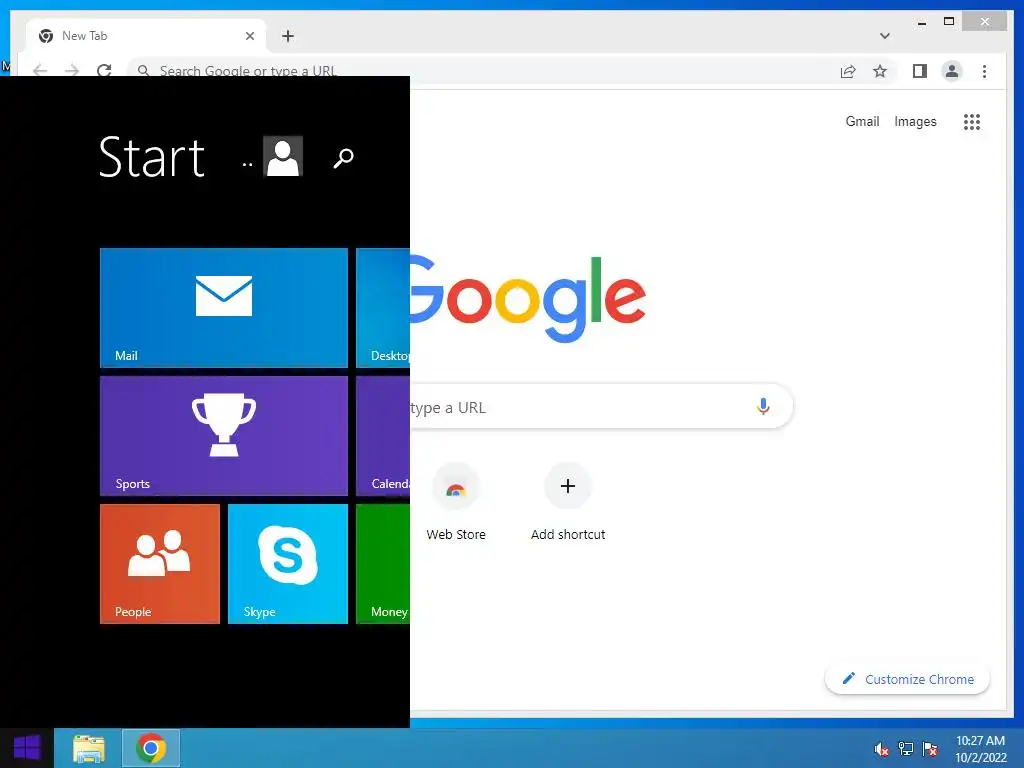
Task: Click the Start screen search magnifier
Action: (x=344, y=157)
